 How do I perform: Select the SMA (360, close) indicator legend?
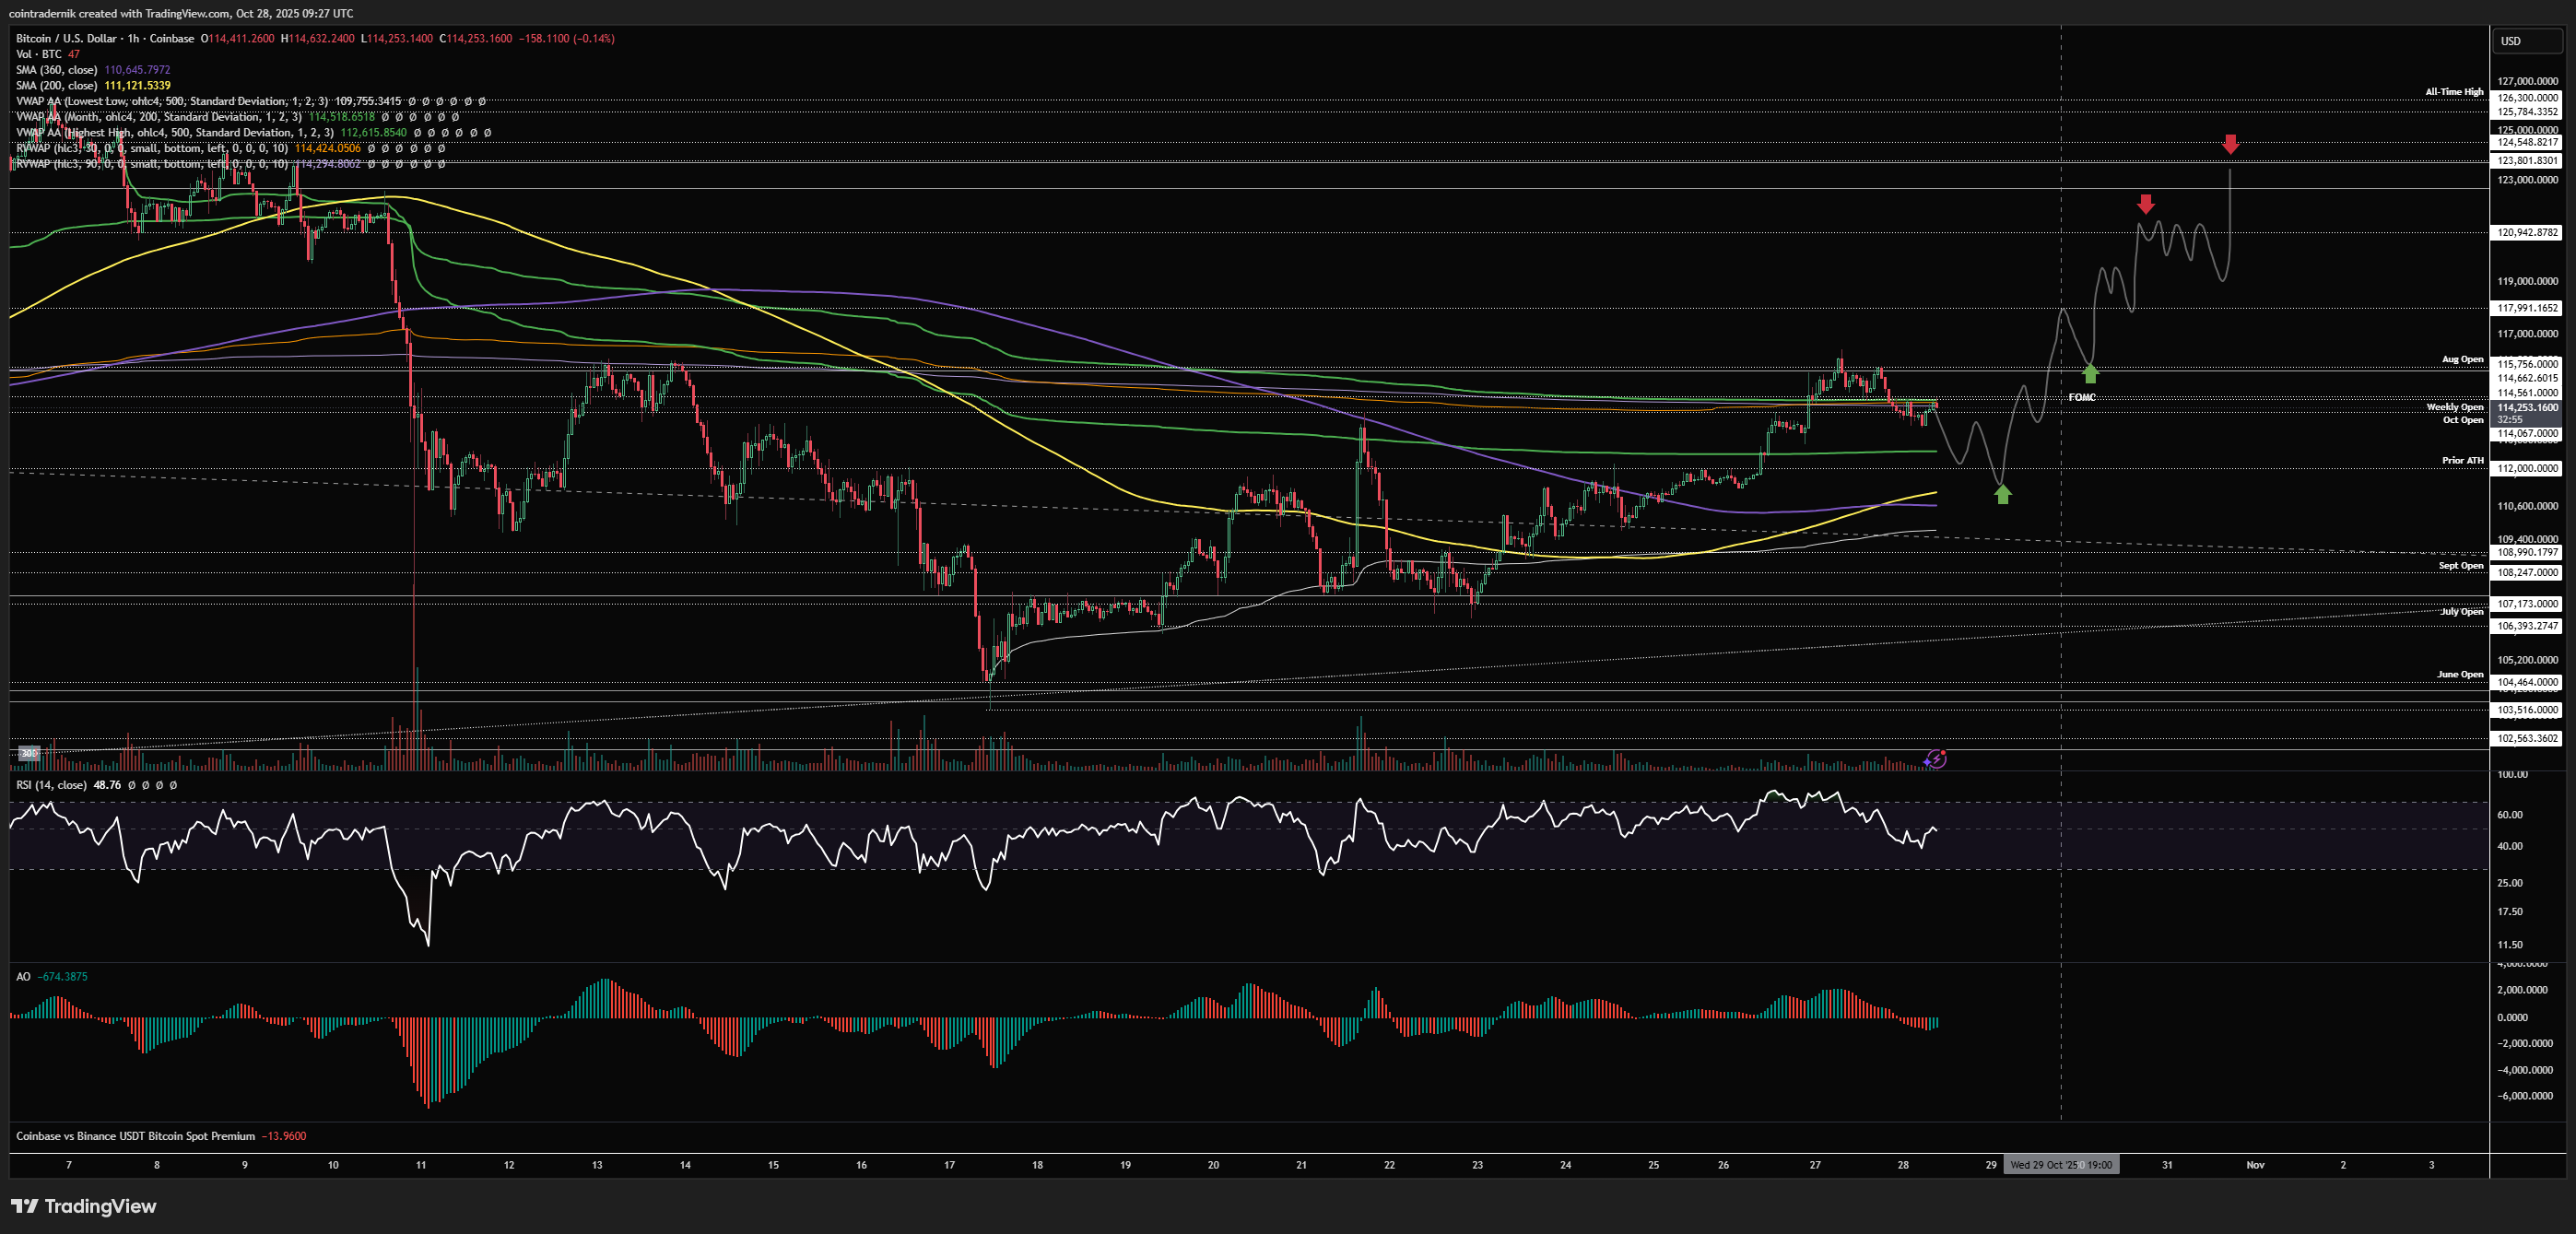[x=57, y=70]
